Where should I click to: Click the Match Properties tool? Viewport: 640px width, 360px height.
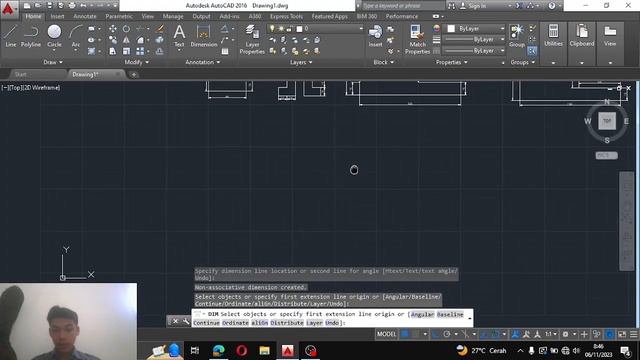click(x=417, y=40)
